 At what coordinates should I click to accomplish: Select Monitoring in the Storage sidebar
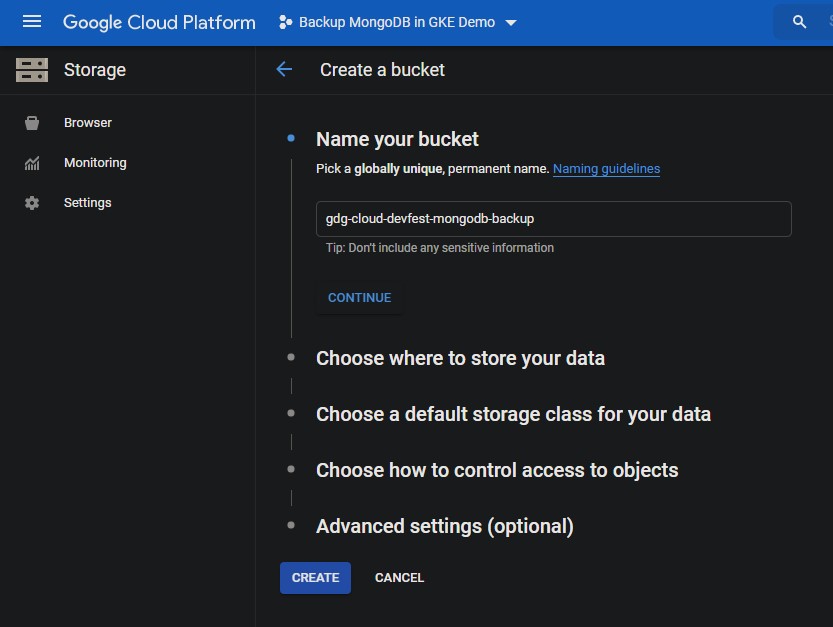click(95, 163)
